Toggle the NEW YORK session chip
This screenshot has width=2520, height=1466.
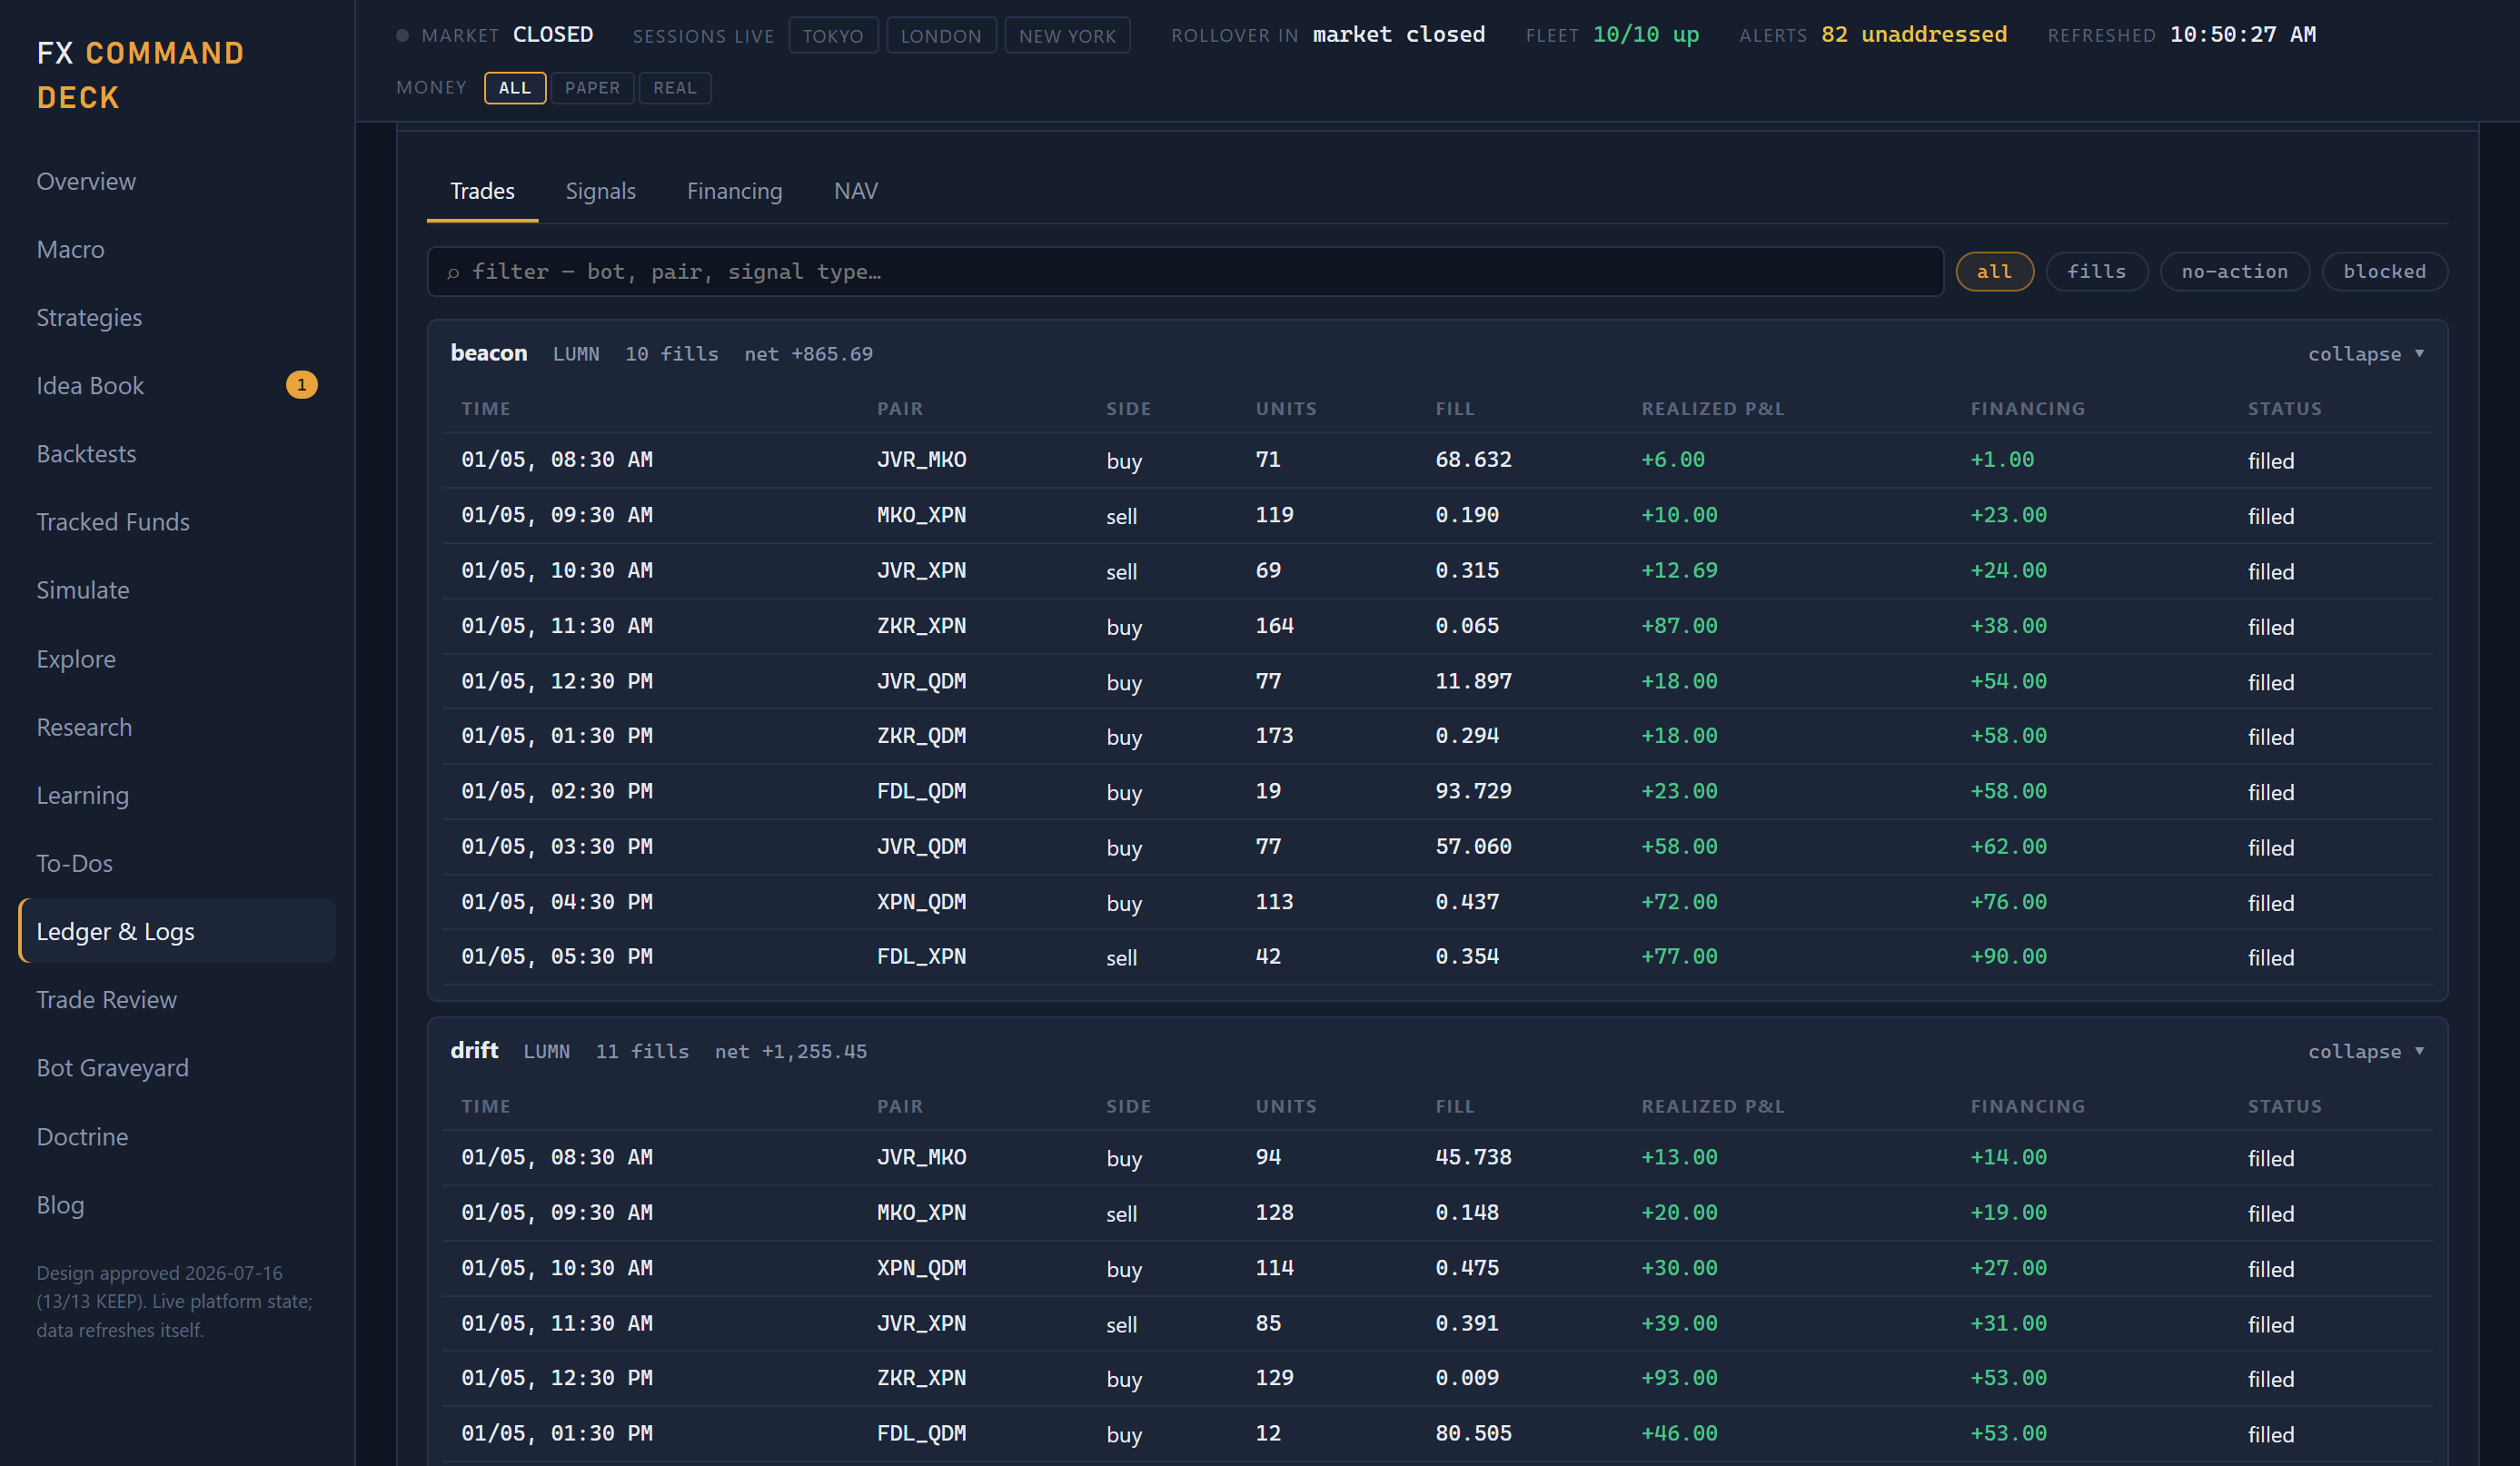1067,36
